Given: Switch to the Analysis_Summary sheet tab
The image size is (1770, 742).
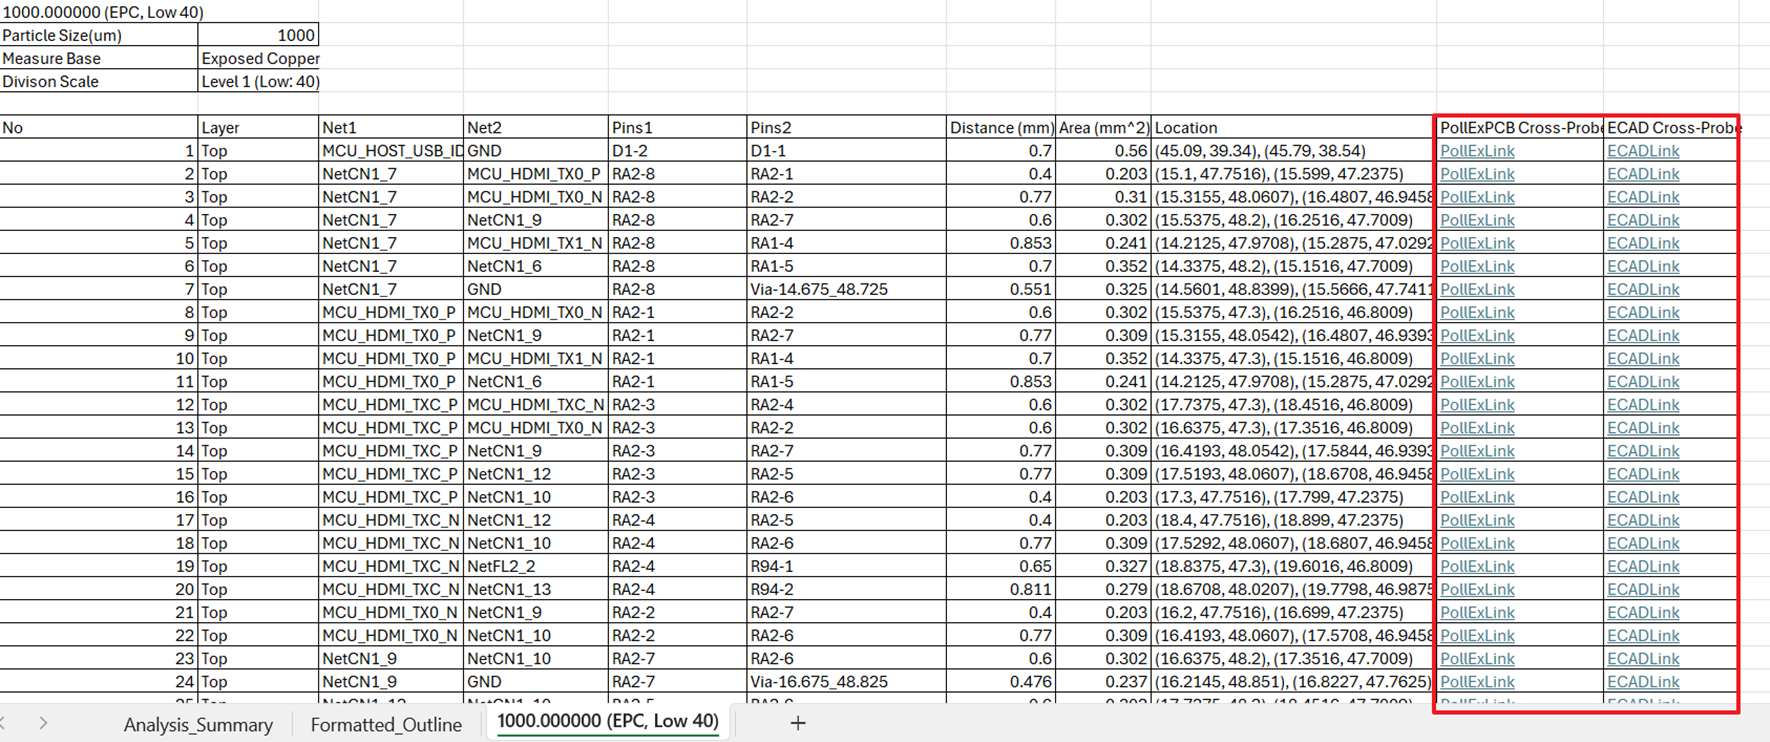Looking at the screenshot, I should [x=198, y=724].
